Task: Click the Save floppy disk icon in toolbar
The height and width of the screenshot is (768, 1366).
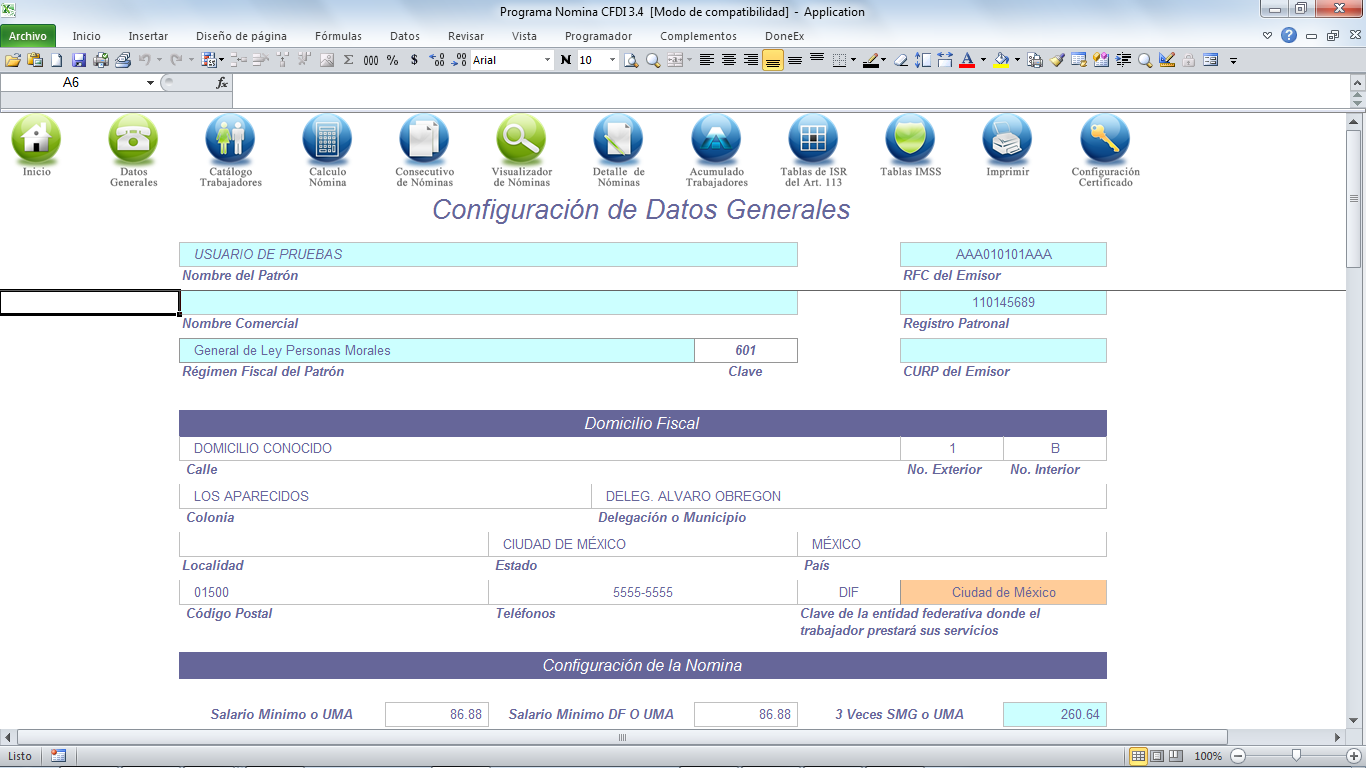Action: tap(79, 60)
